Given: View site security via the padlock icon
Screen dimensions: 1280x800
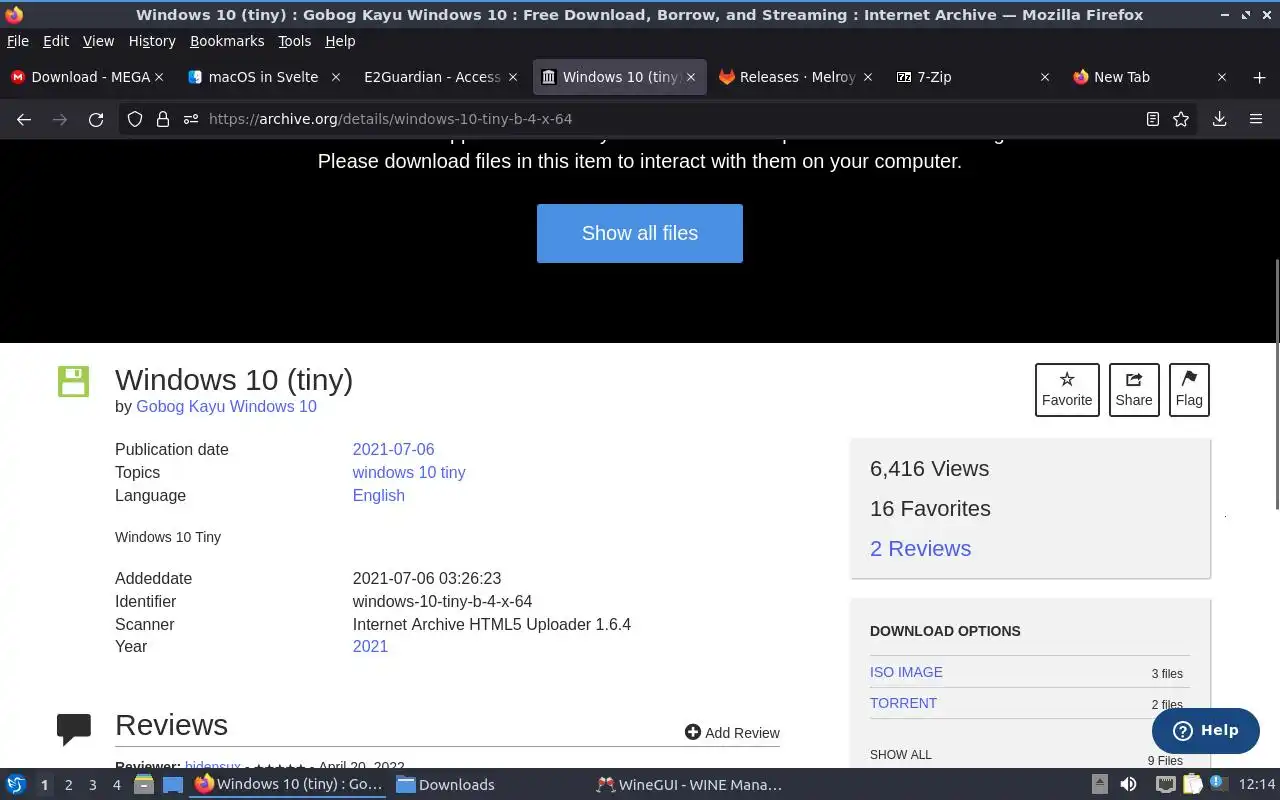Looking at the screenshot, I should [163, 119].
